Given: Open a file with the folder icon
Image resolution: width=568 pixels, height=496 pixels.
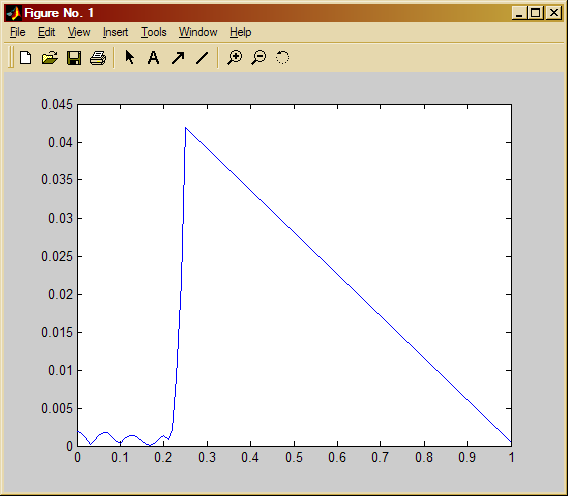Looking at the screenshot, I should 50,58.
